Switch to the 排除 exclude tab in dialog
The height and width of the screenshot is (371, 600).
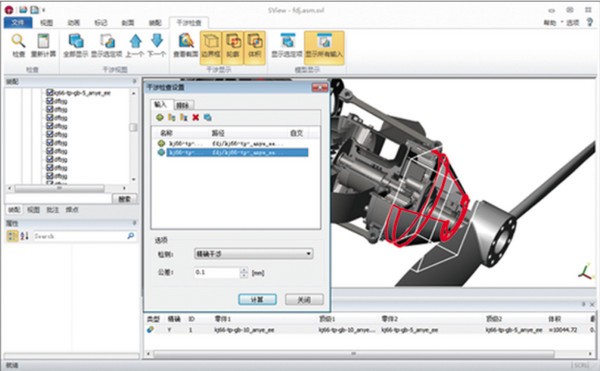pos(183,105)
